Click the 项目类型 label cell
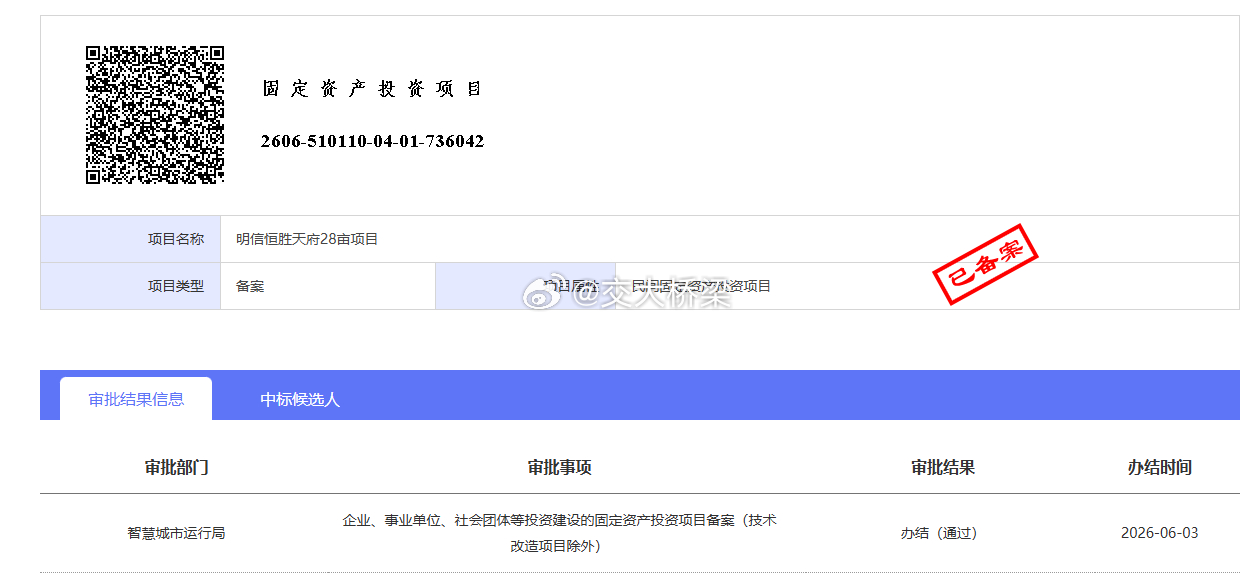The image size is (1257, 583). tap(130, 286)
